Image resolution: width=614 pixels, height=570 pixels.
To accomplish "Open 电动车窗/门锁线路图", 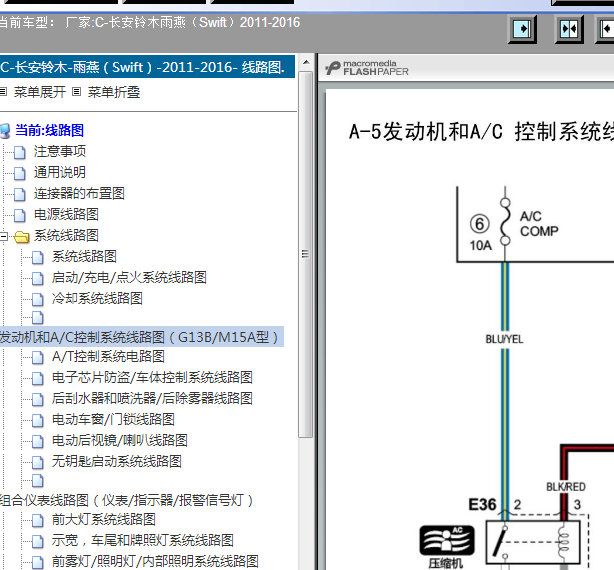I will 113,420.
